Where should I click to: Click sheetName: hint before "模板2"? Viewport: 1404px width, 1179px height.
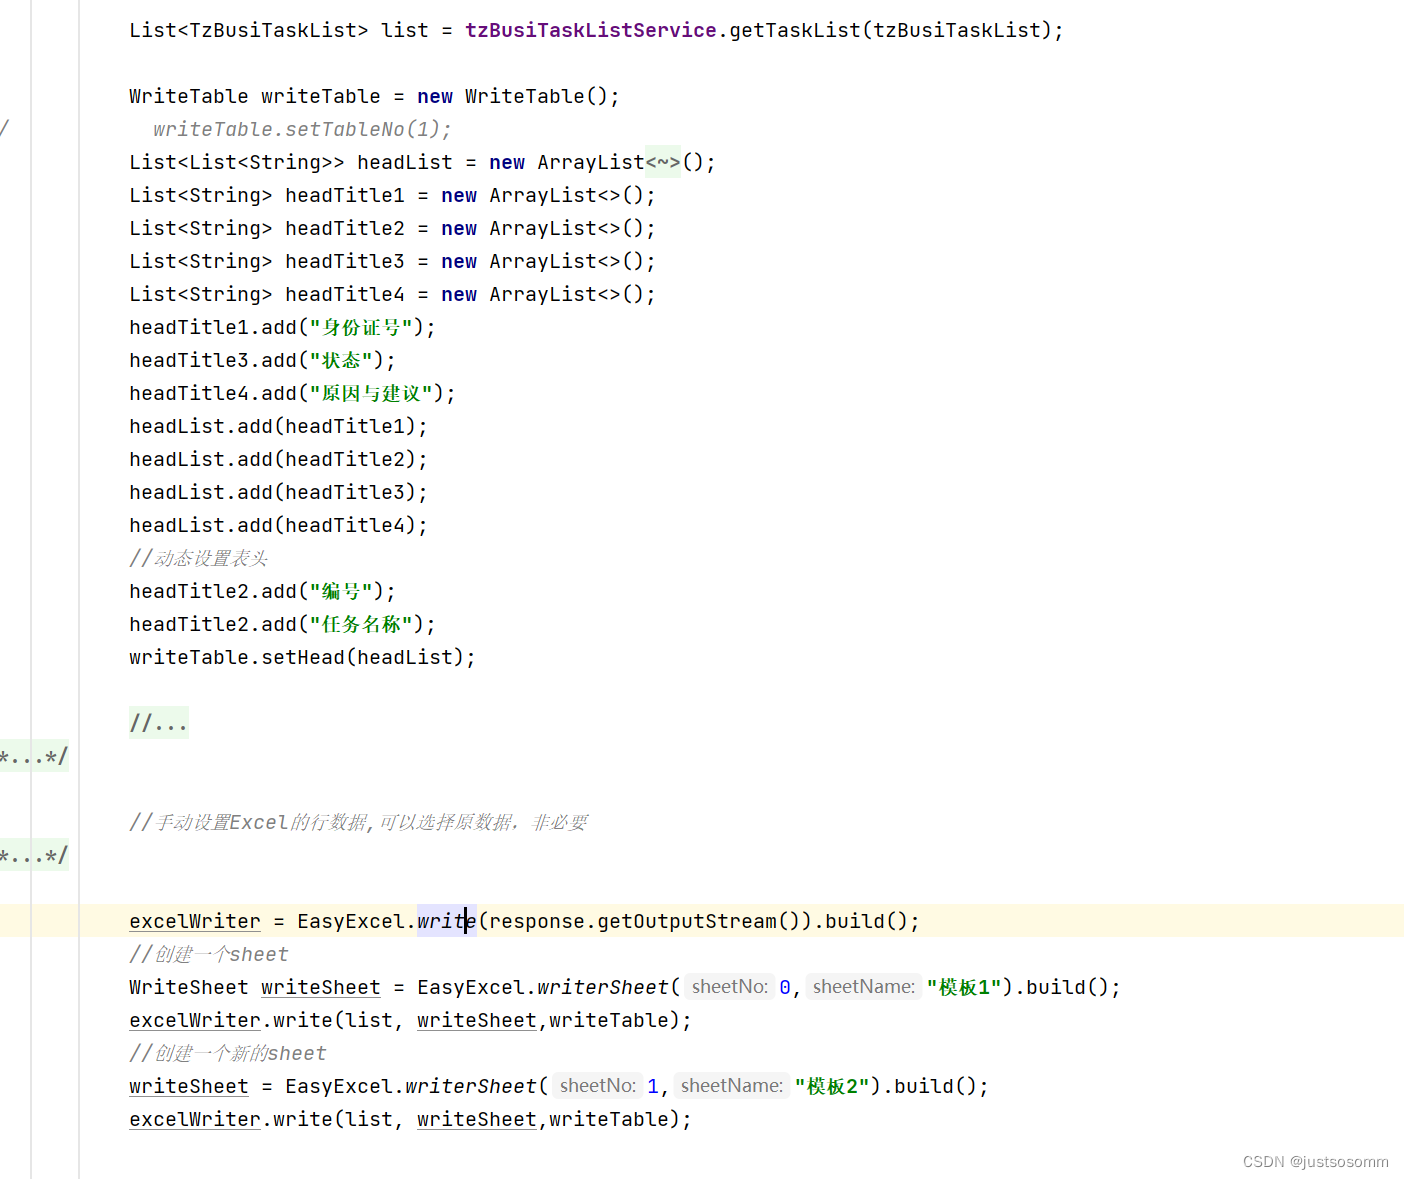[x=732, y=1086]
